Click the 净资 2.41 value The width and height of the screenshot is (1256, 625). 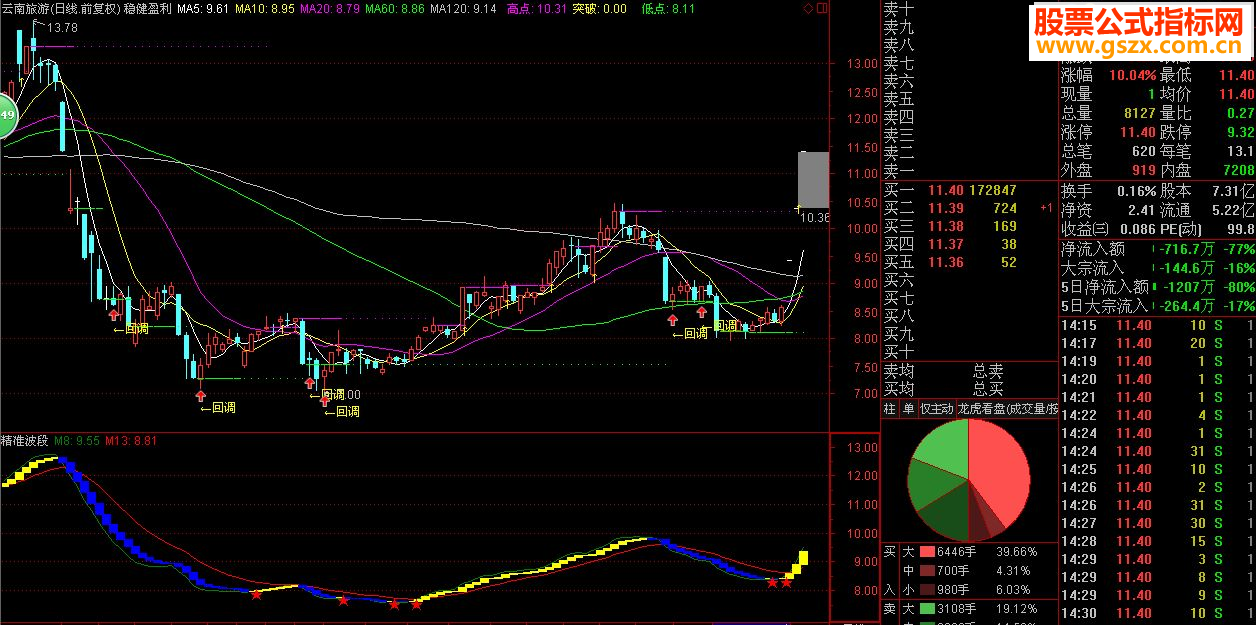coord(1141,210)
